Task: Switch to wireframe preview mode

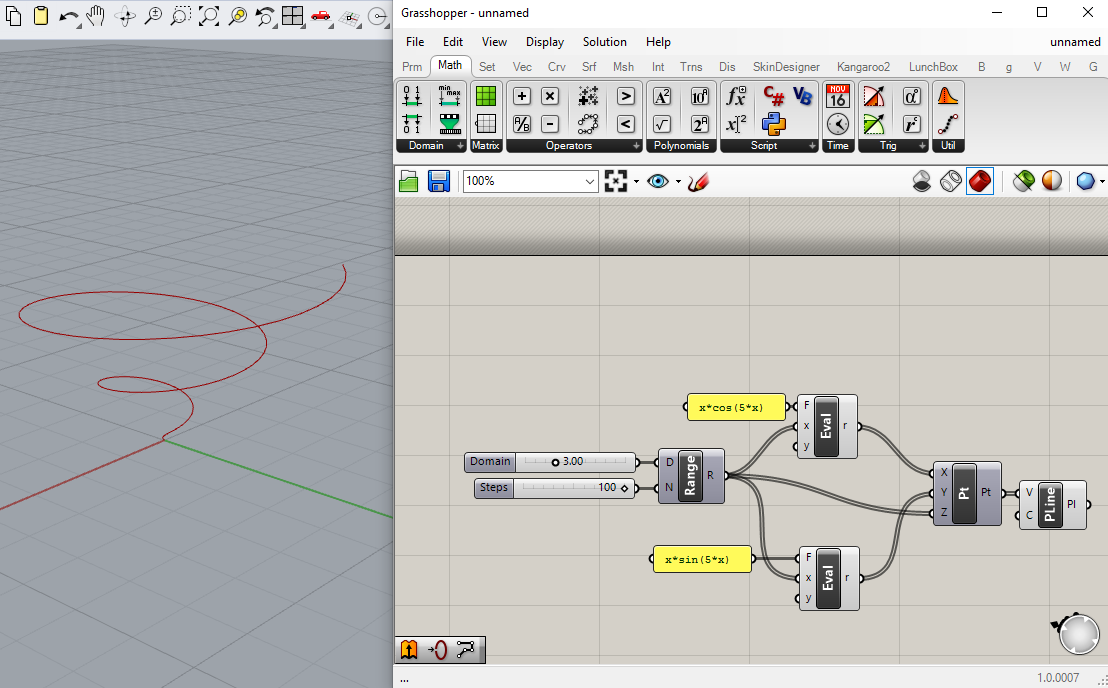Action: coord(951,181)
